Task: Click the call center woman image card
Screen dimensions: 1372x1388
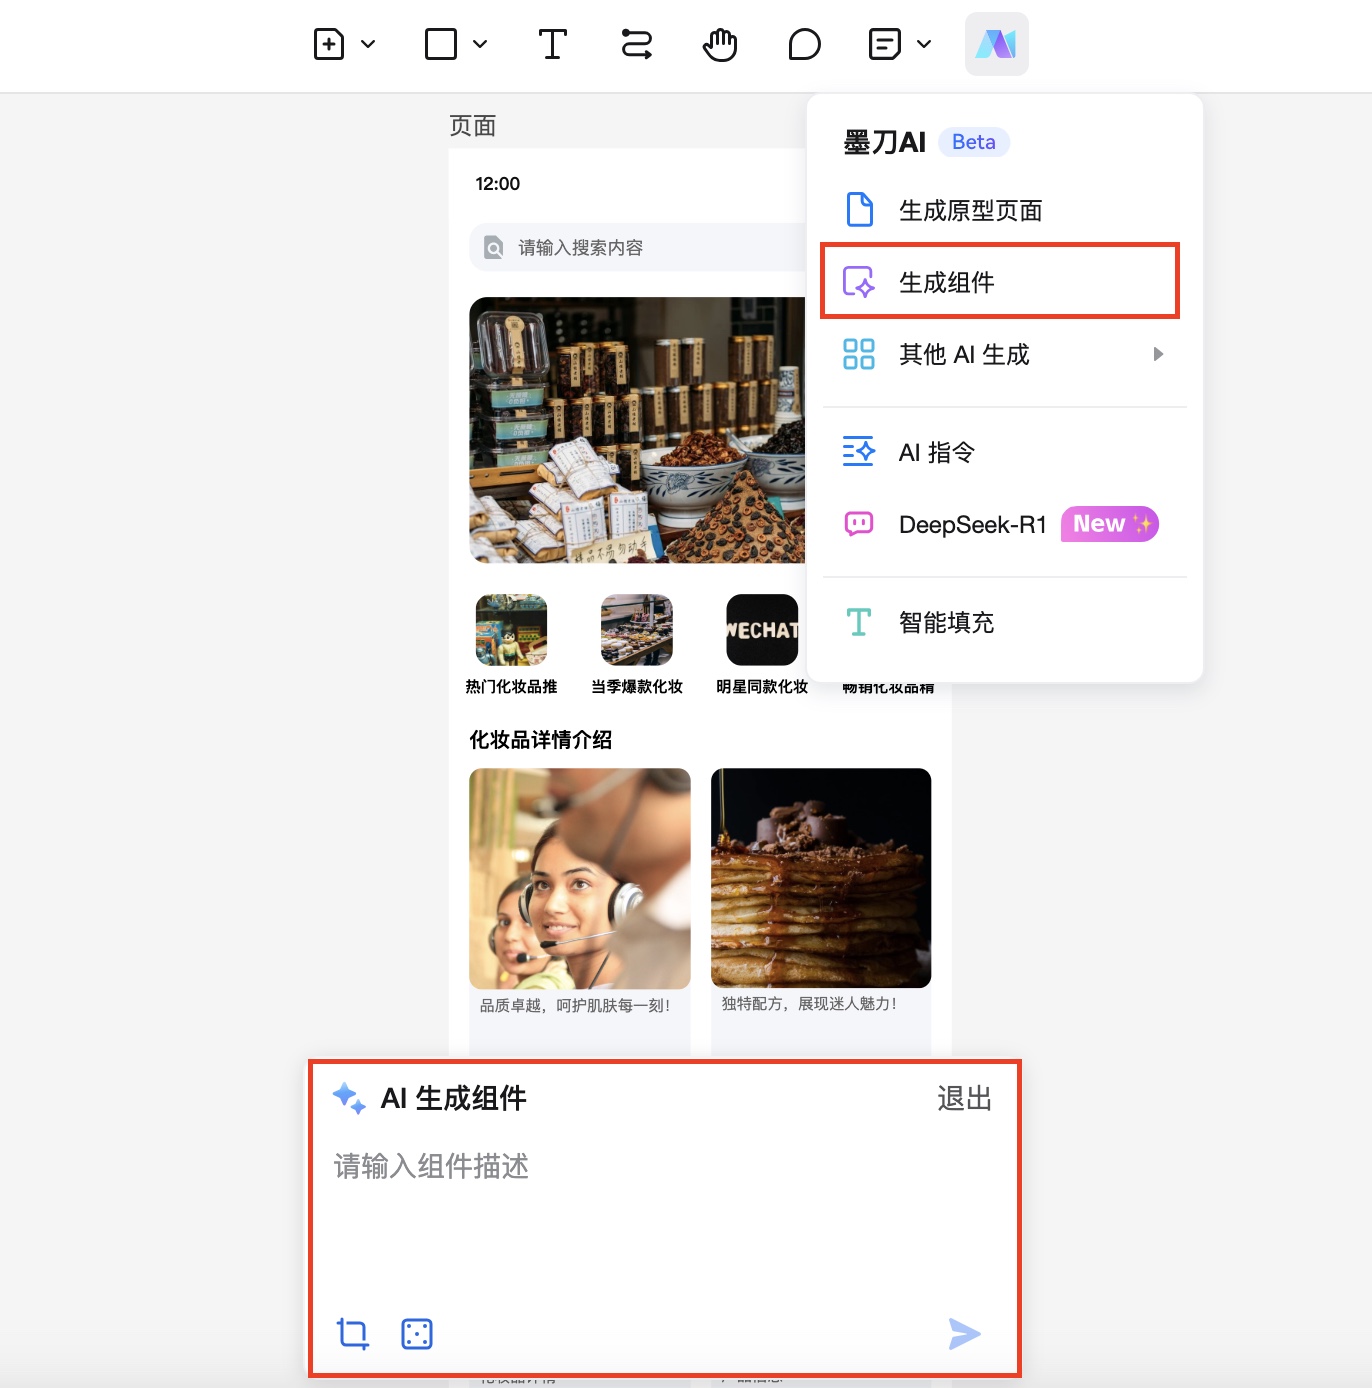Action: [580, 879]
